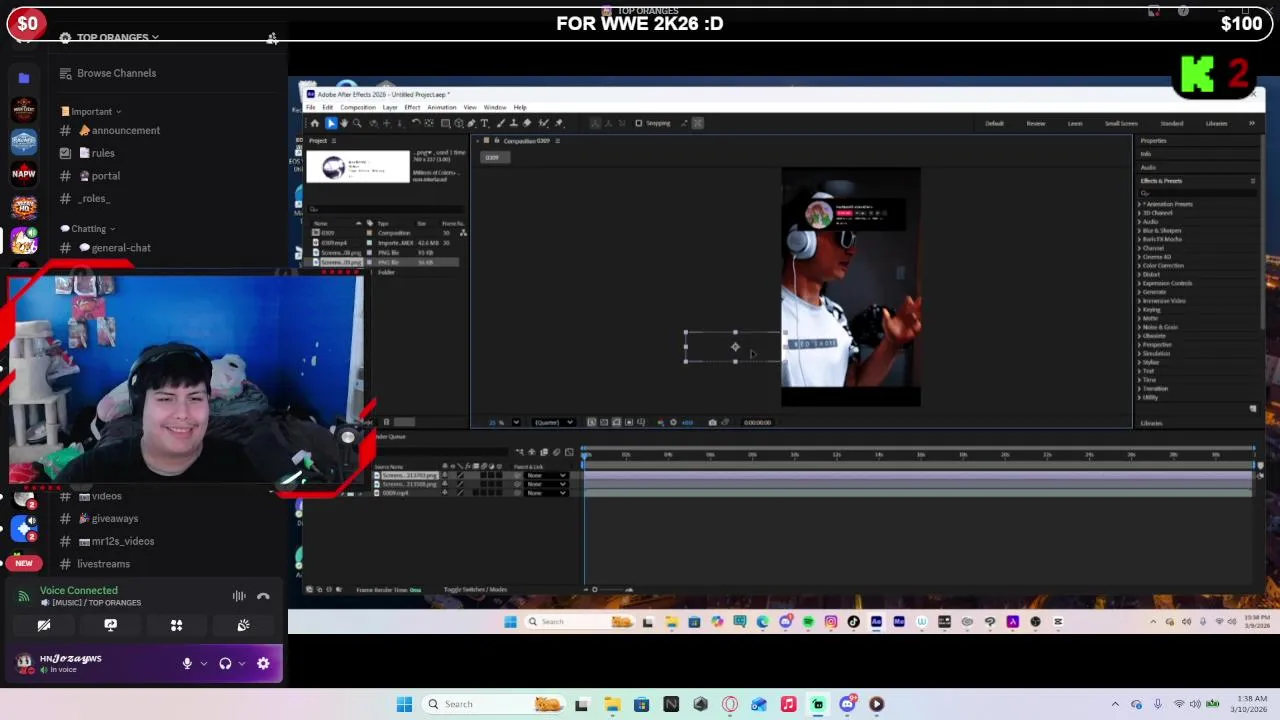Open the announcement channel

pyautogui.click(x=126, y=130)
